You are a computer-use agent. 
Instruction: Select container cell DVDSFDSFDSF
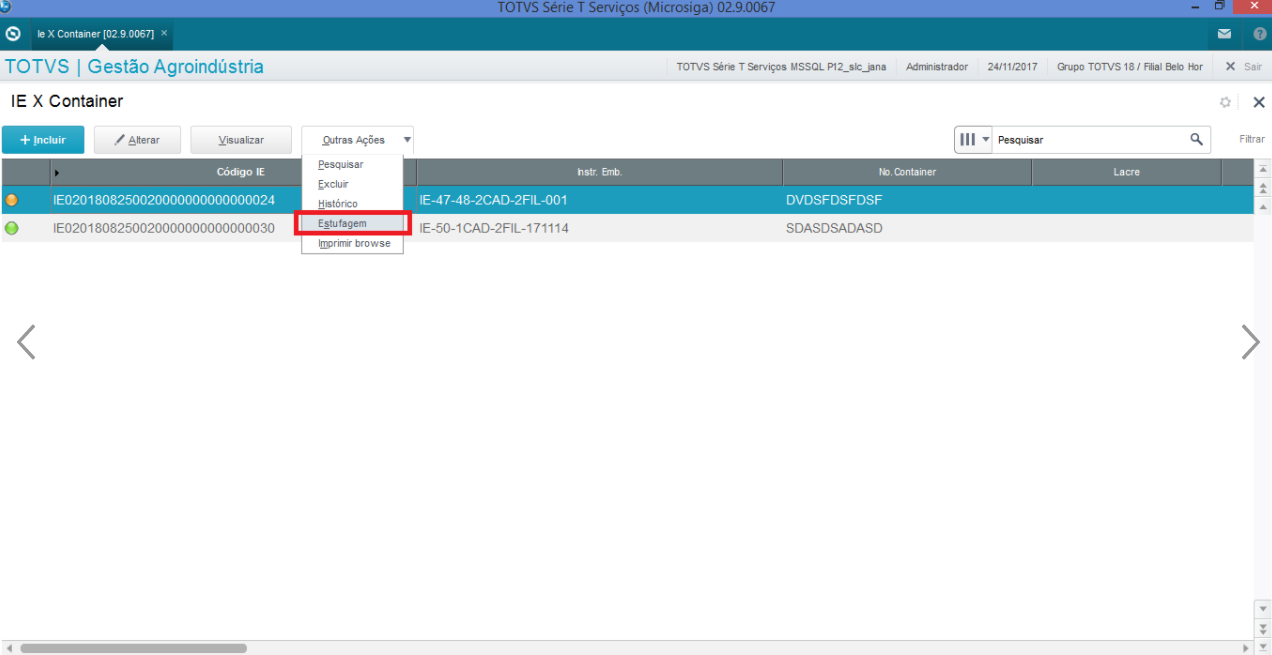click(x=834, y=200)
